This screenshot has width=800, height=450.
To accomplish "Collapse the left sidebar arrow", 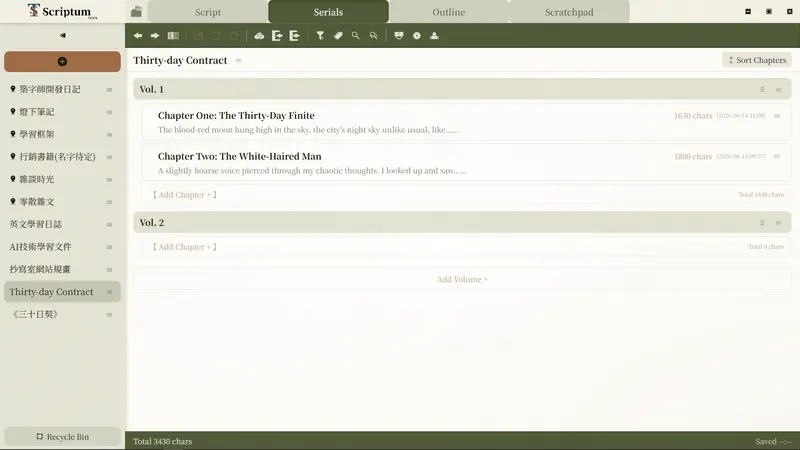I will click(x=63, y=36).
